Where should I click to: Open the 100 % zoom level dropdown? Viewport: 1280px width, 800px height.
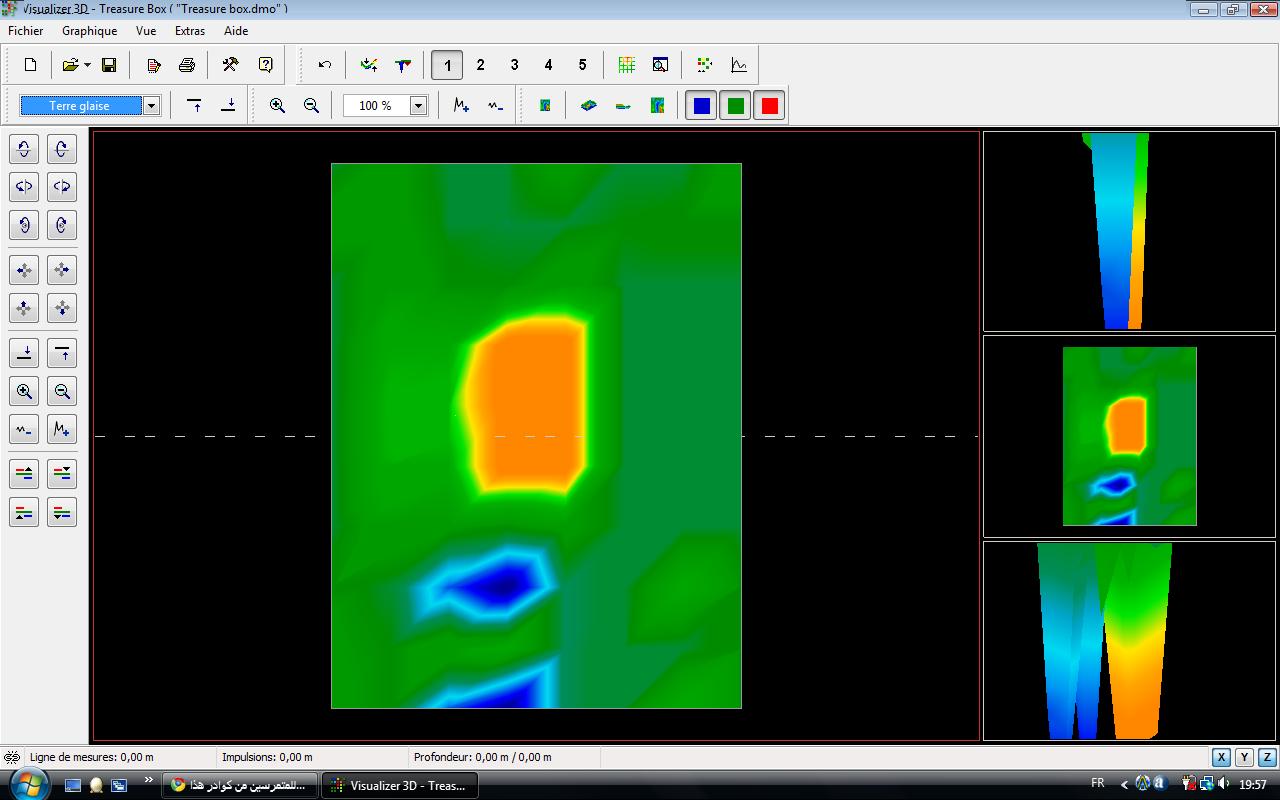418,106
